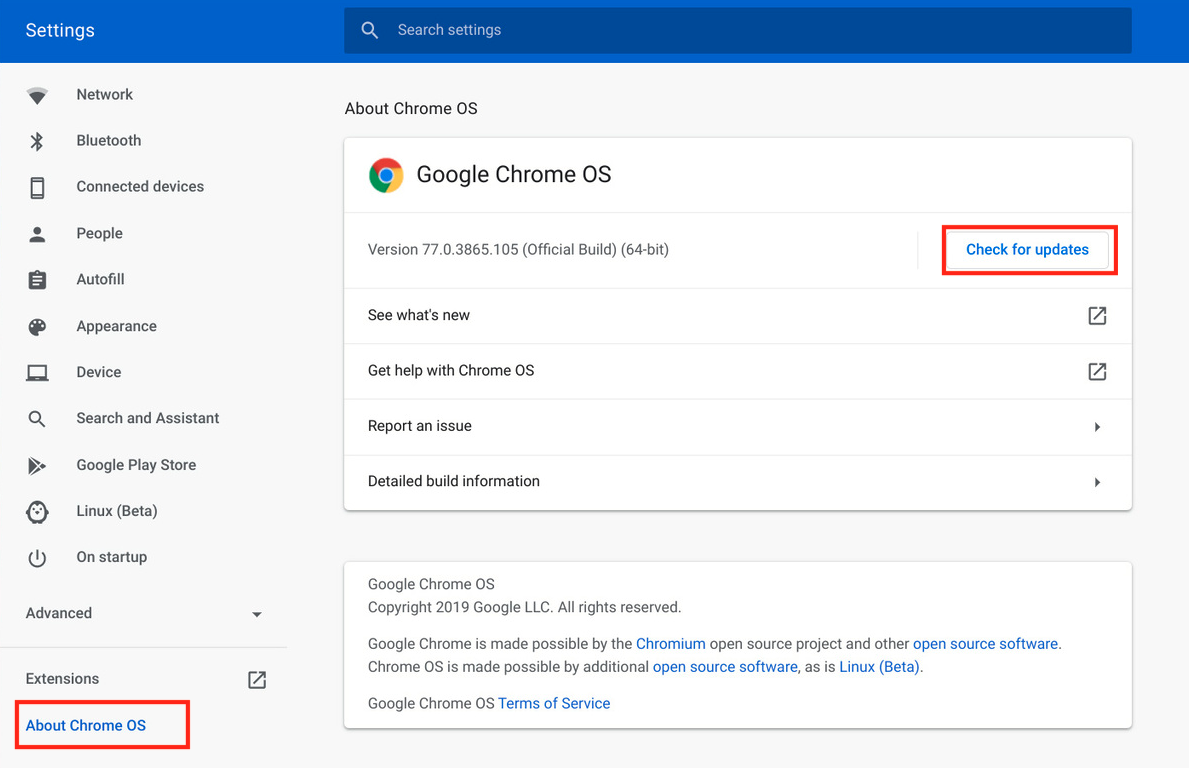Open Linux (Beta) settings
1189x768 pixels.
pos(117,511)
